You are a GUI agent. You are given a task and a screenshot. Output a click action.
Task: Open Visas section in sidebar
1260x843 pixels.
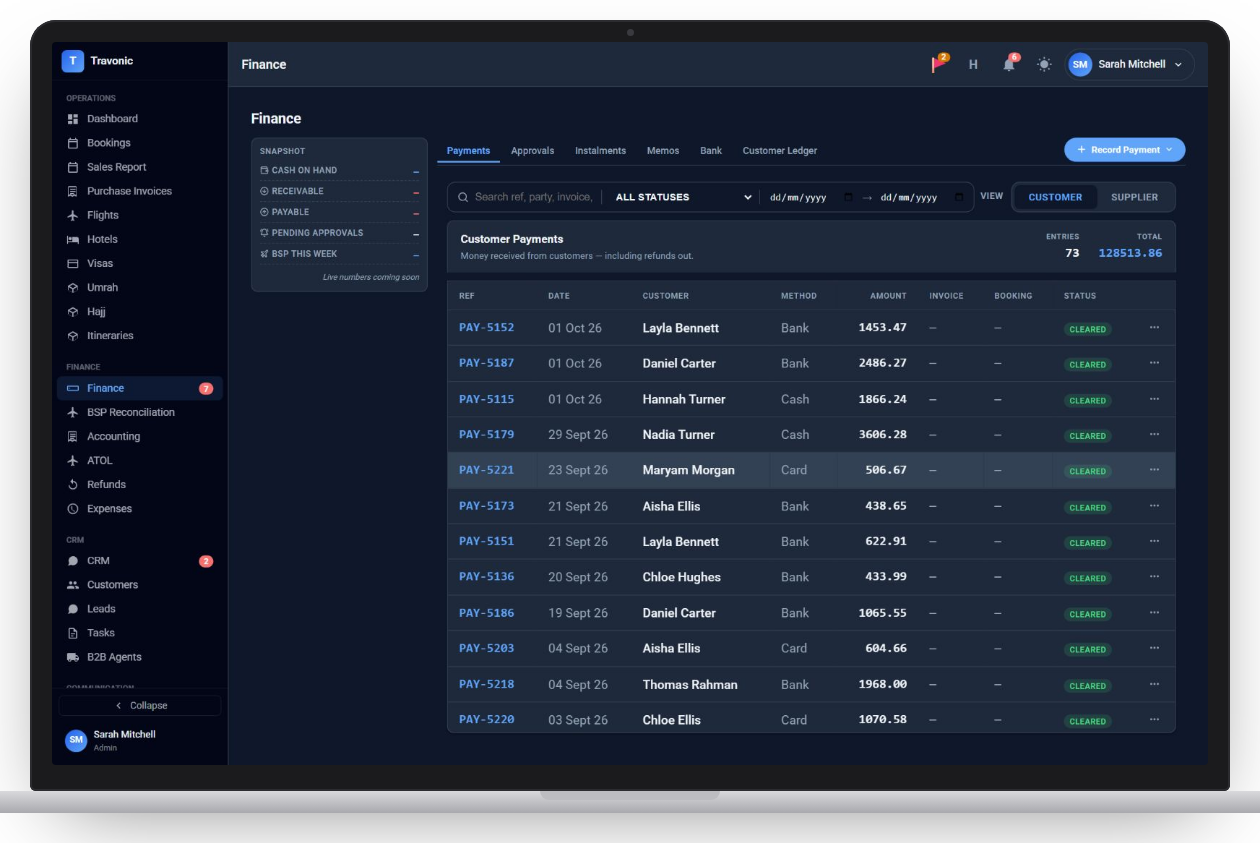pyautogui.click(x=139, y=263)
